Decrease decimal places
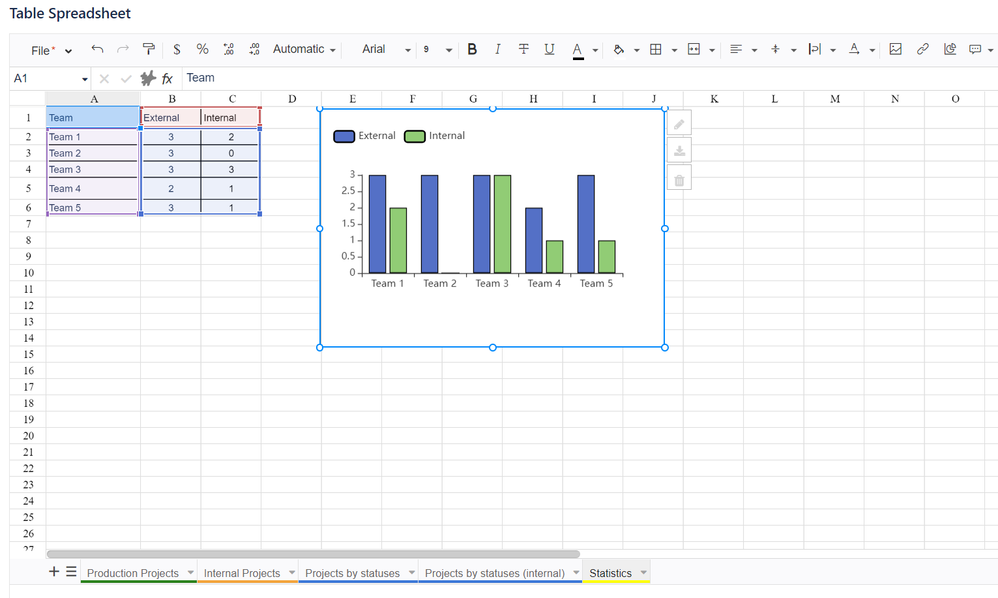 click(x=228, y=49)
